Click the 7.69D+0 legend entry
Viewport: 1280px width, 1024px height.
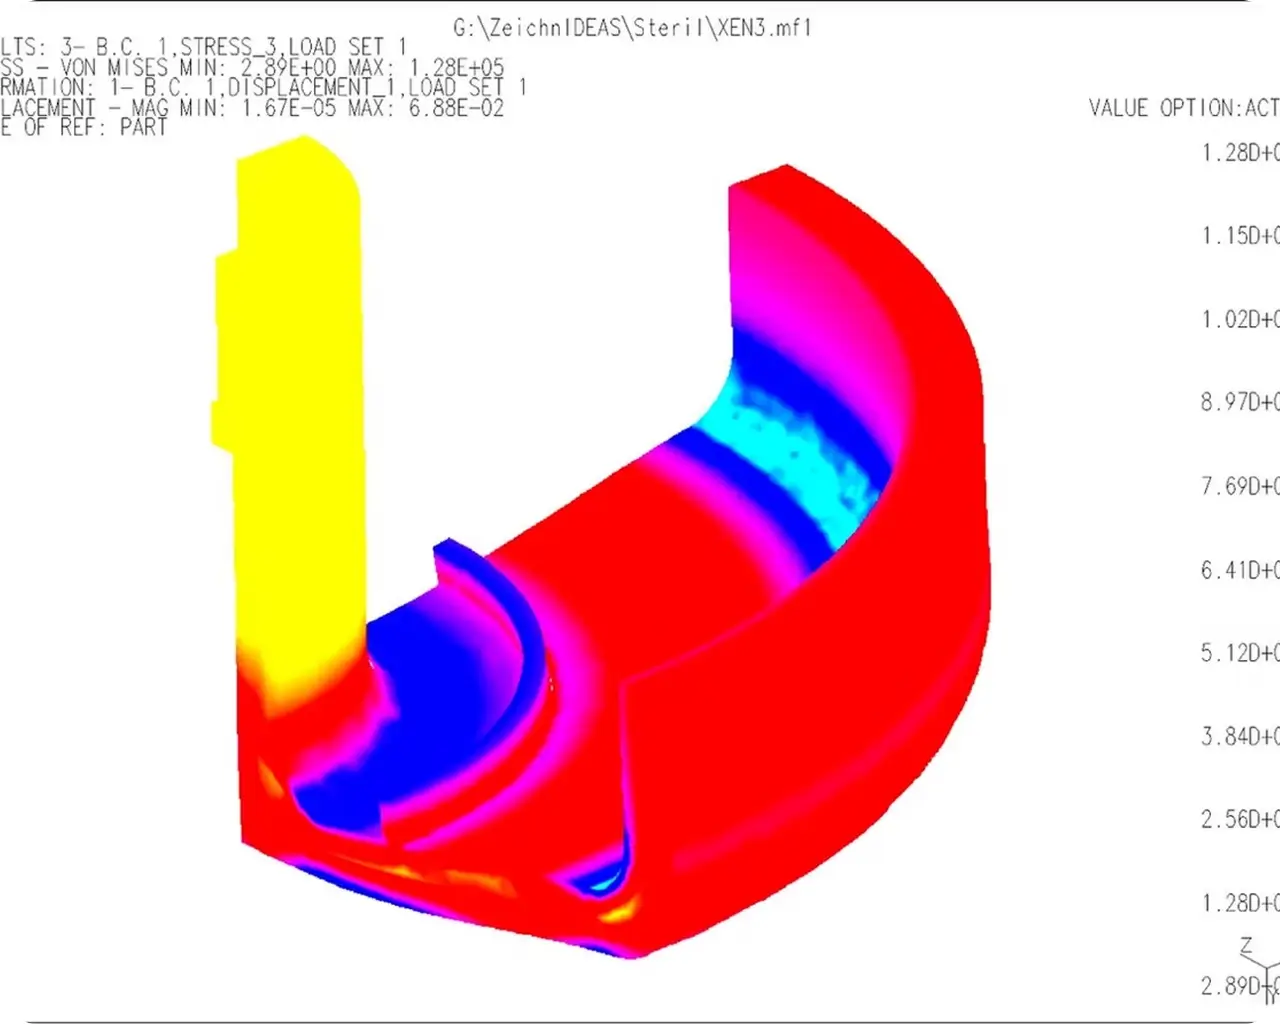[x=1239, y=486]
